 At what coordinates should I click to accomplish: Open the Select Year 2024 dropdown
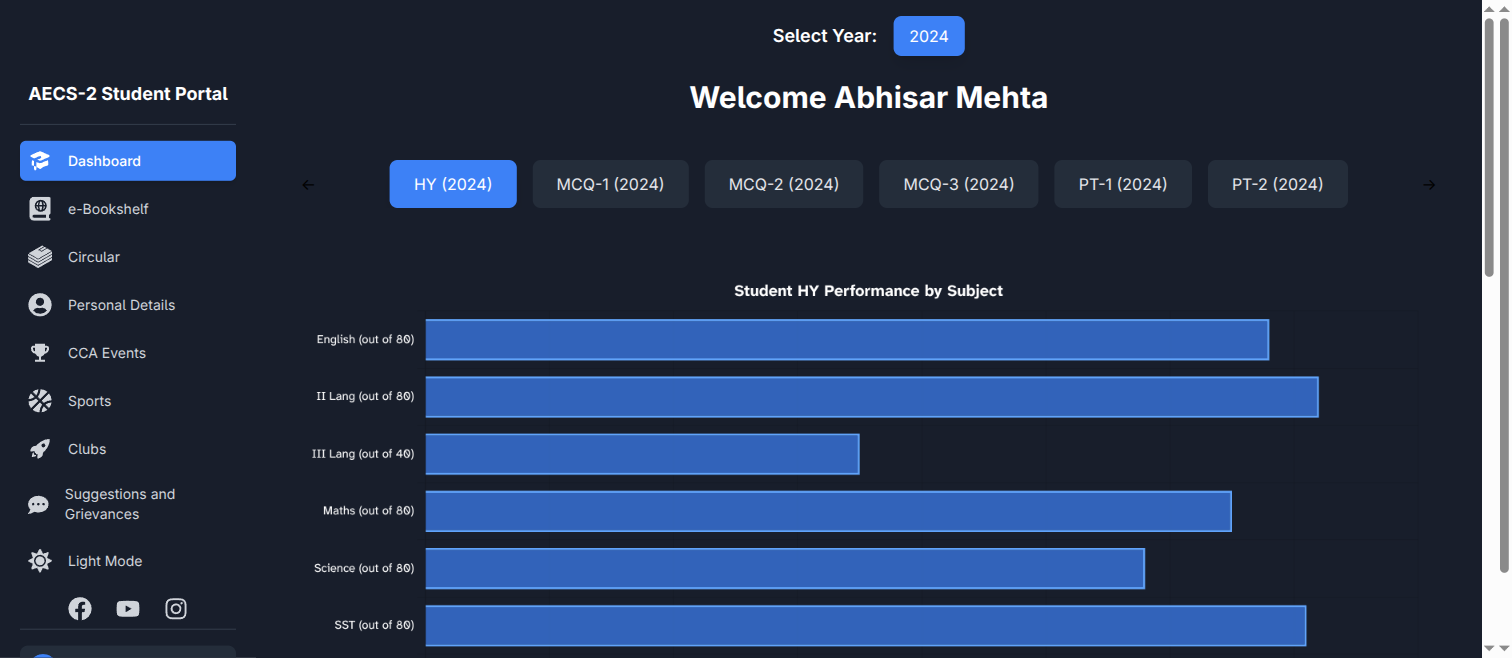coord(928,36)
